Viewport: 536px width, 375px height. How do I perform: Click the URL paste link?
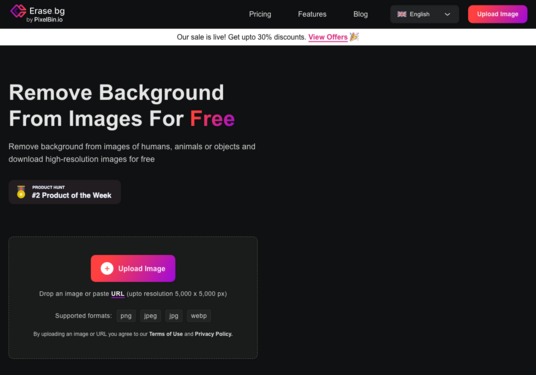118,294
